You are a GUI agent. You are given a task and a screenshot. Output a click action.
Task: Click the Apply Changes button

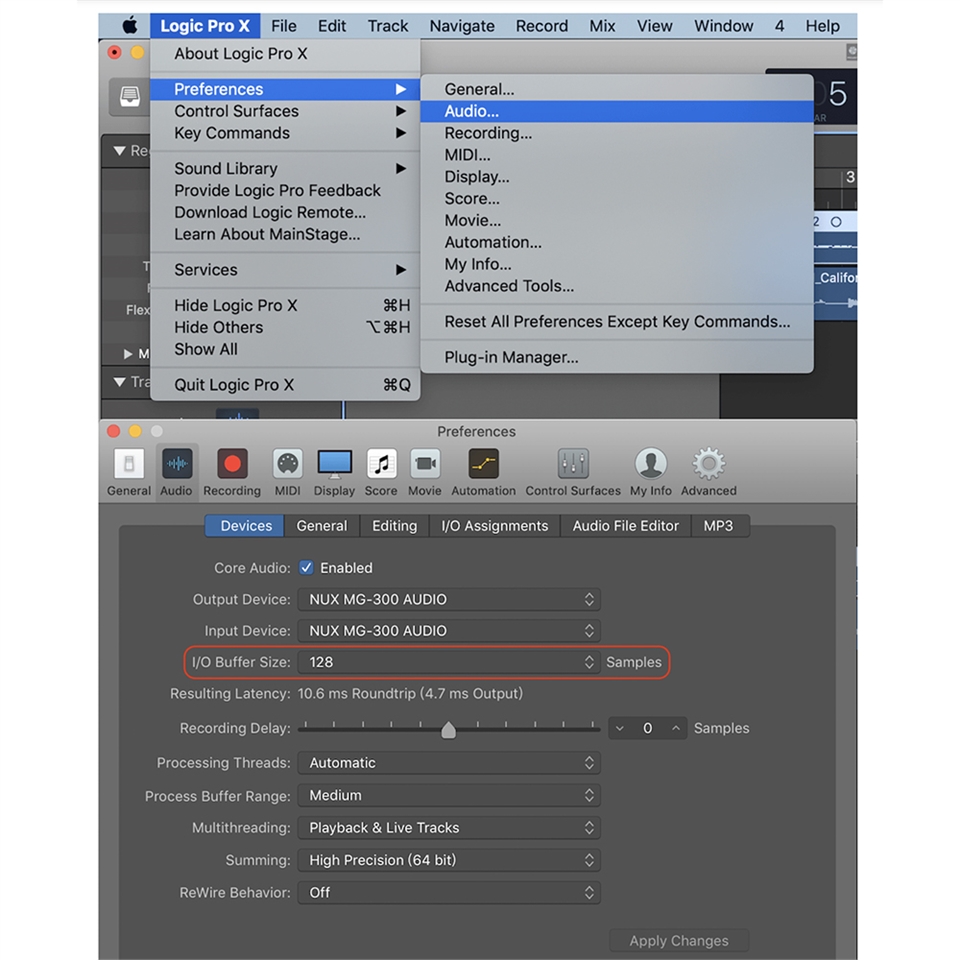(679, 940)
